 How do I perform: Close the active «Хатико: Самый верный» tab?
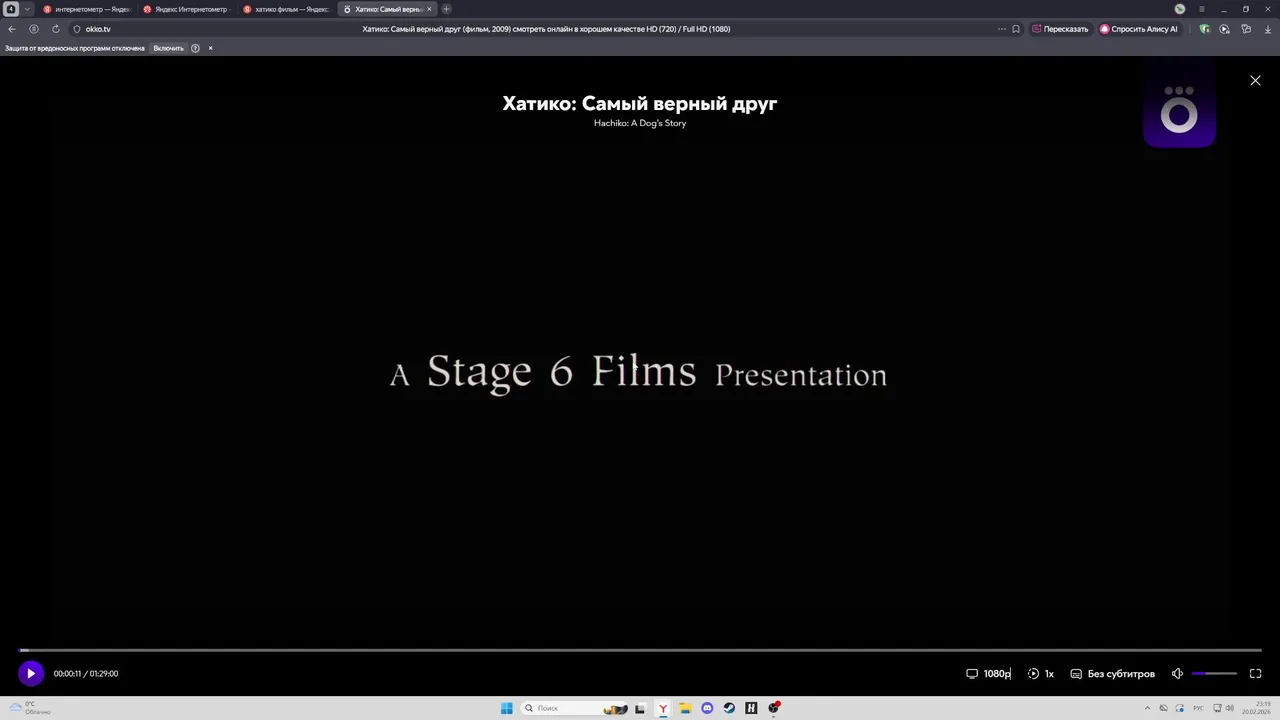[429, 9]
